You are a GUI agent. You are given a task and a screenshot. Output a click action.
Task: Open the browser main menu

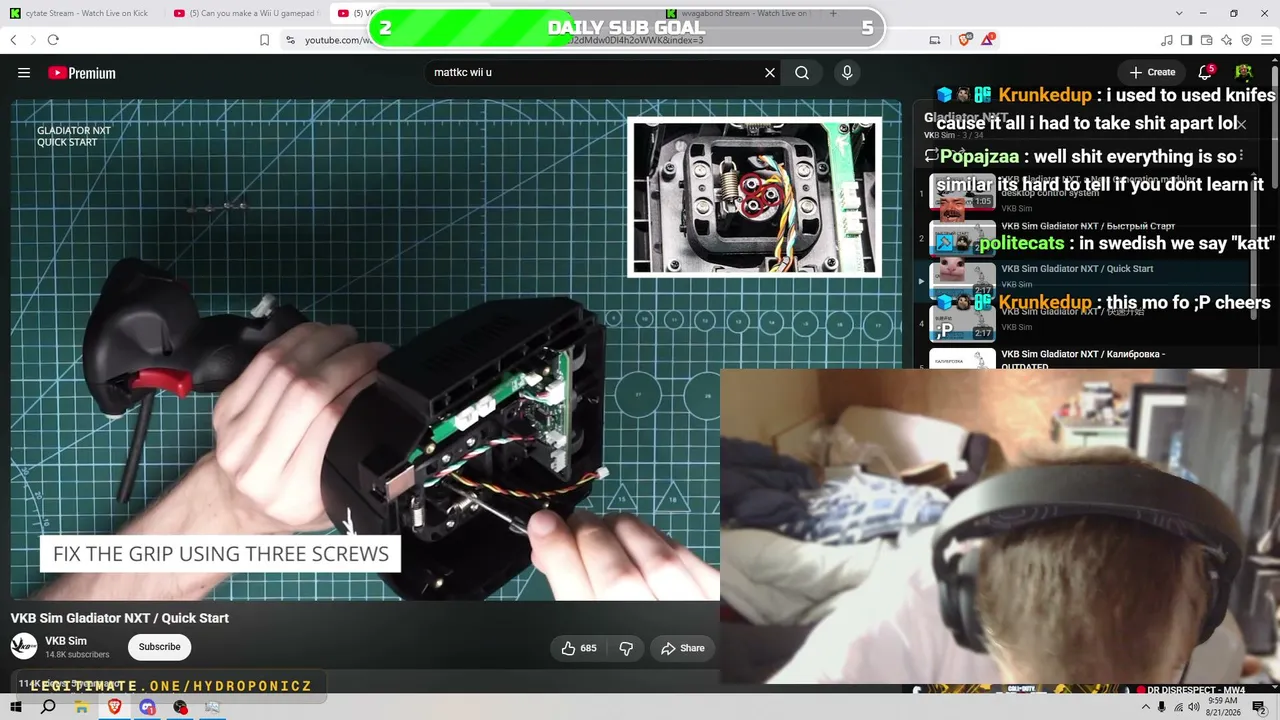(1266, 40)
